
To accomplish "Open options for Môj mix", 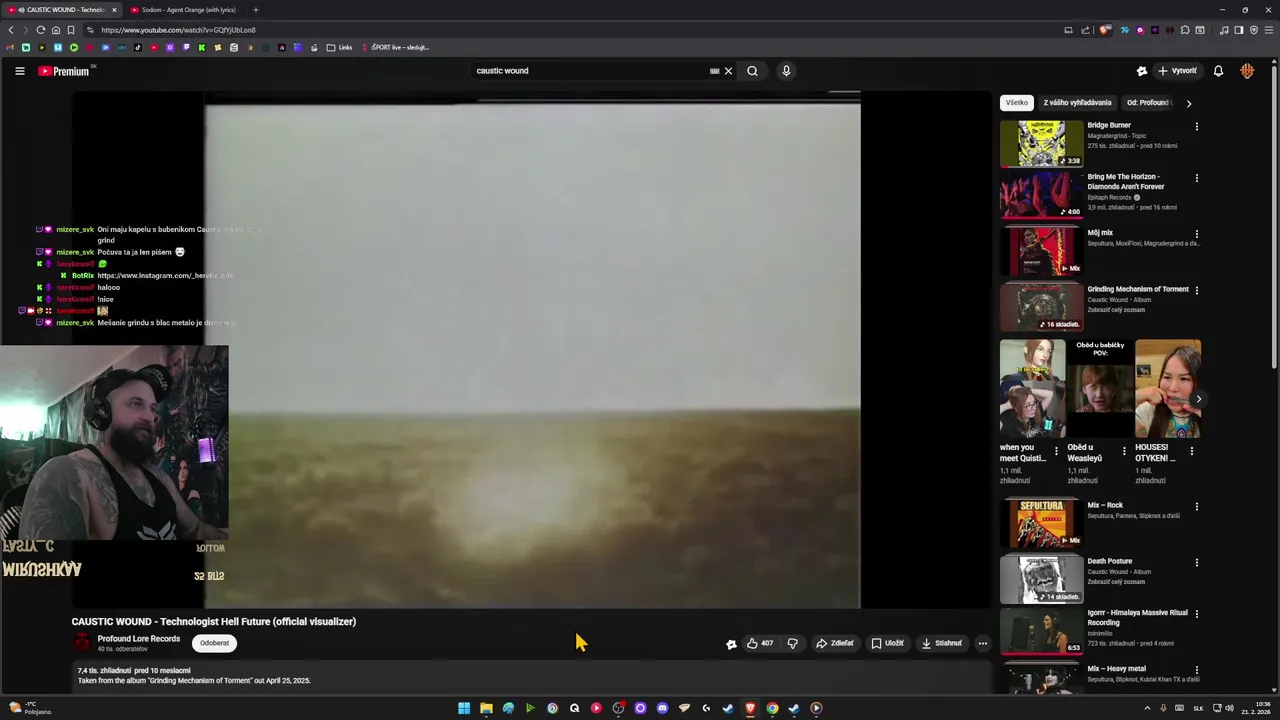I will [1196, 235].
